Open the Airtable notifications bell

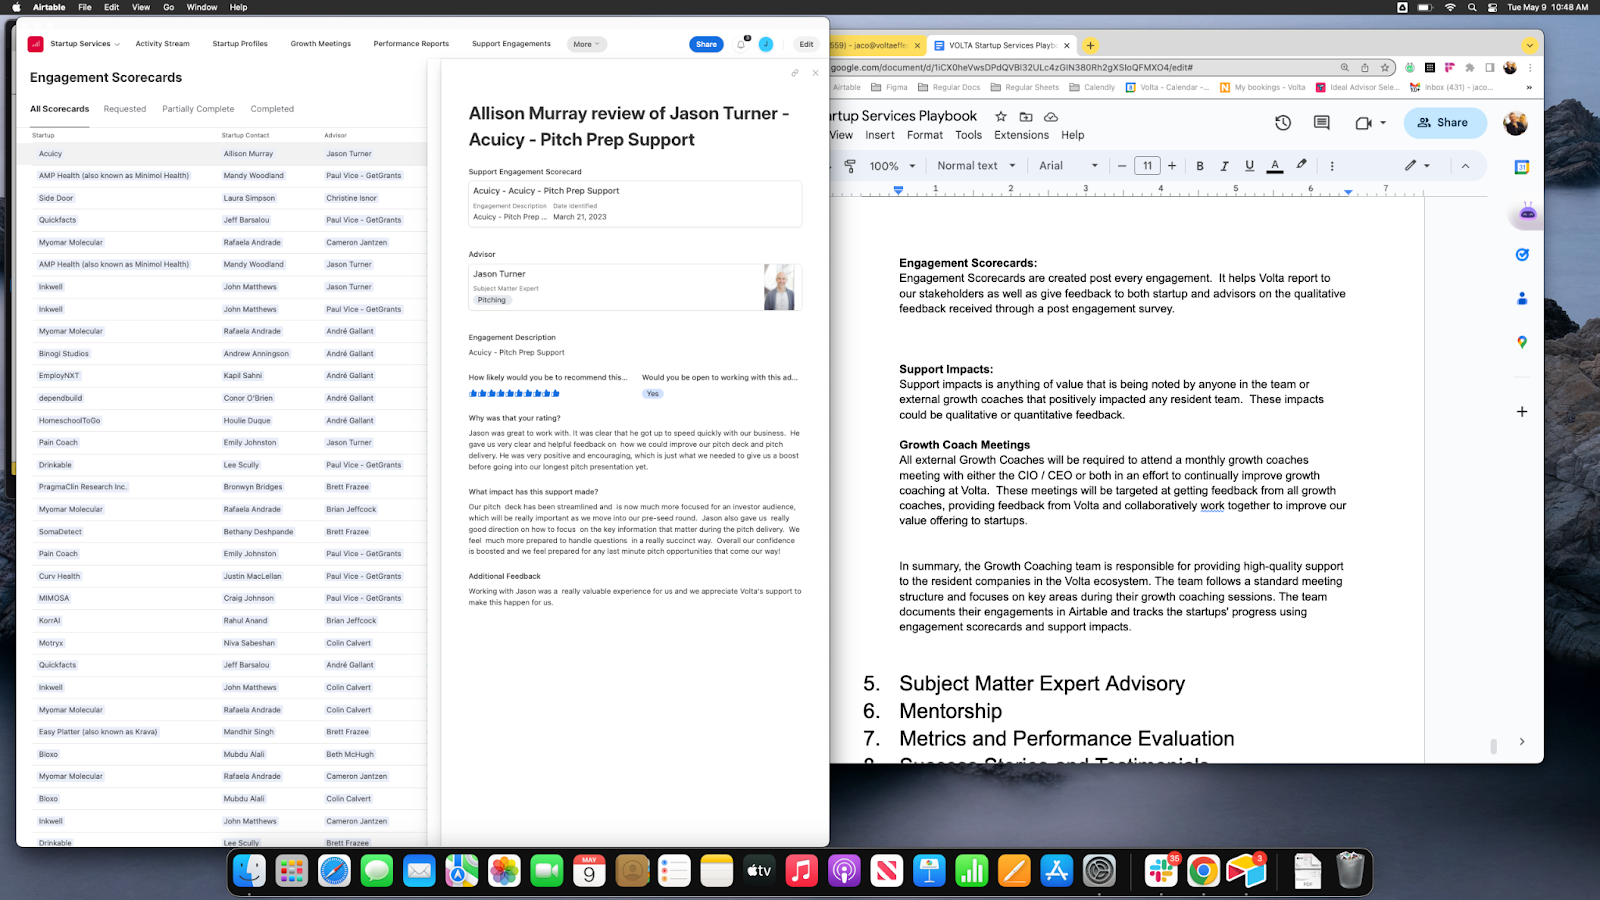(741, 44)
